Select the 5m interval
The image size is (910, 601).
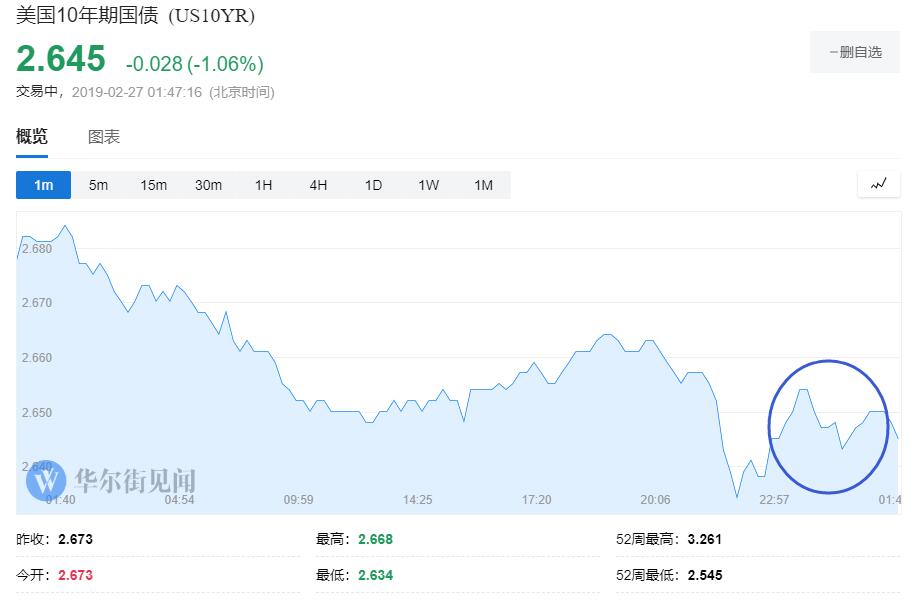(98, 185)
